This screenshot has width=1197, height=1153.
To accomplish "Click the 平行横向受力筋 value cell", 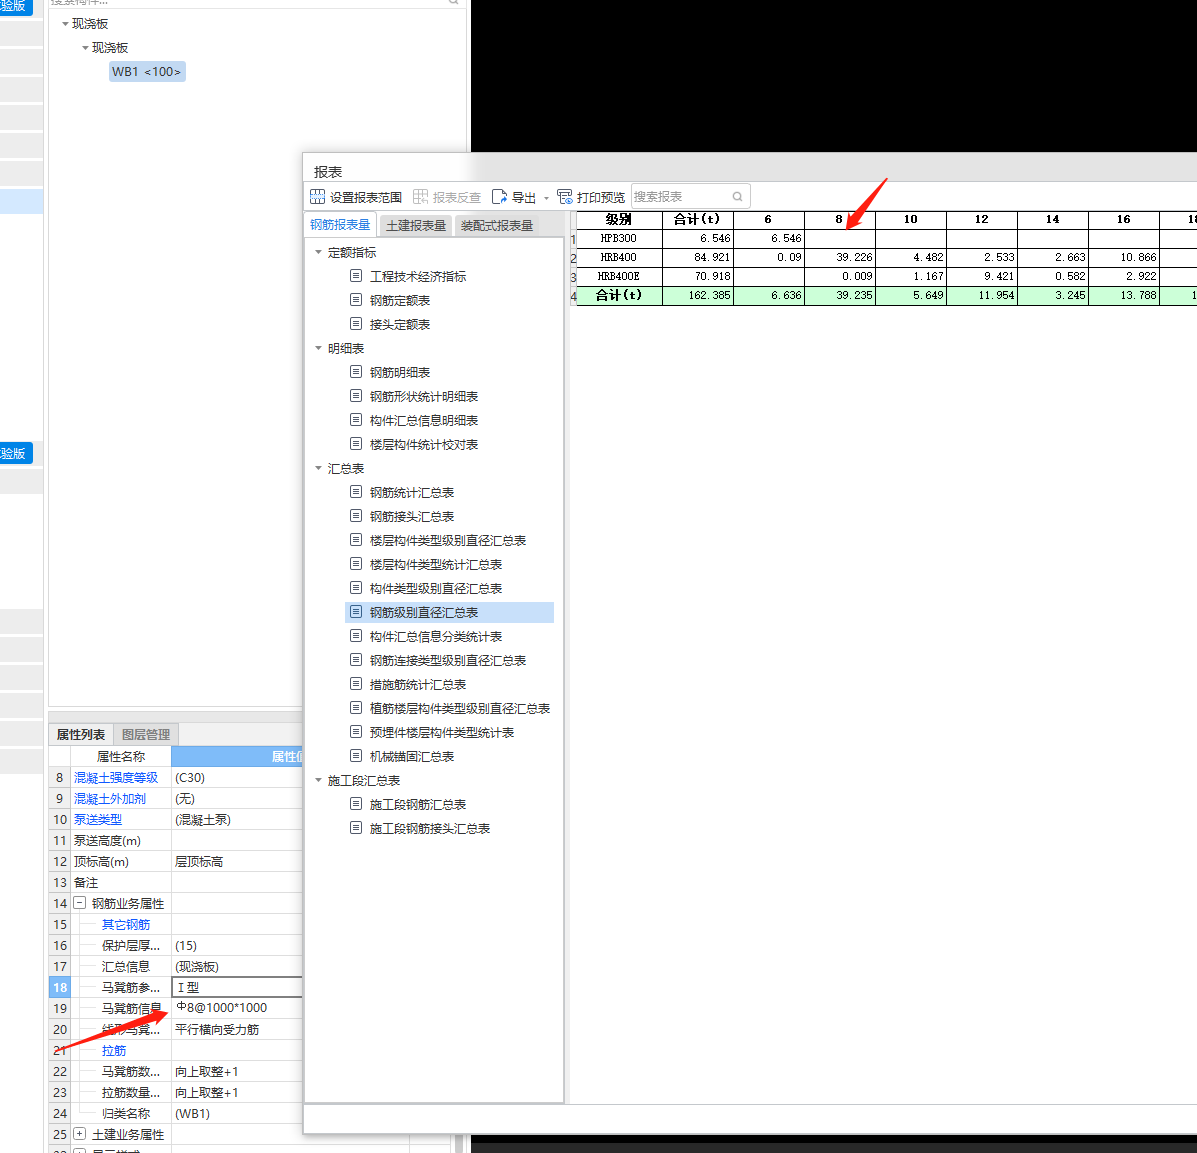I will coord(237,1029).
